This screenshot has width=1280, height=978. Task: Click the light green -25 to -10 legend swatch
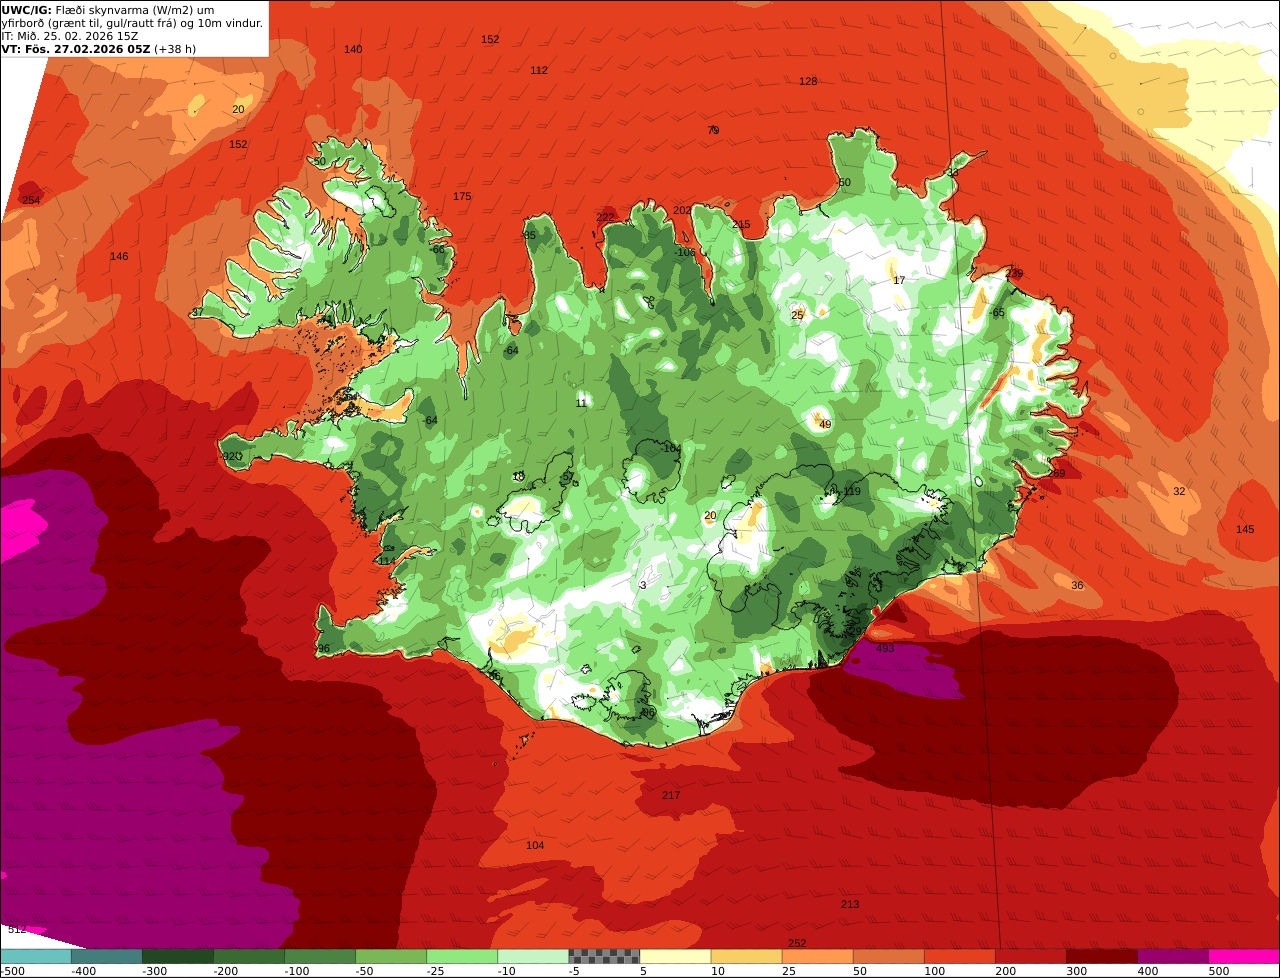click(x=462, y=956)
